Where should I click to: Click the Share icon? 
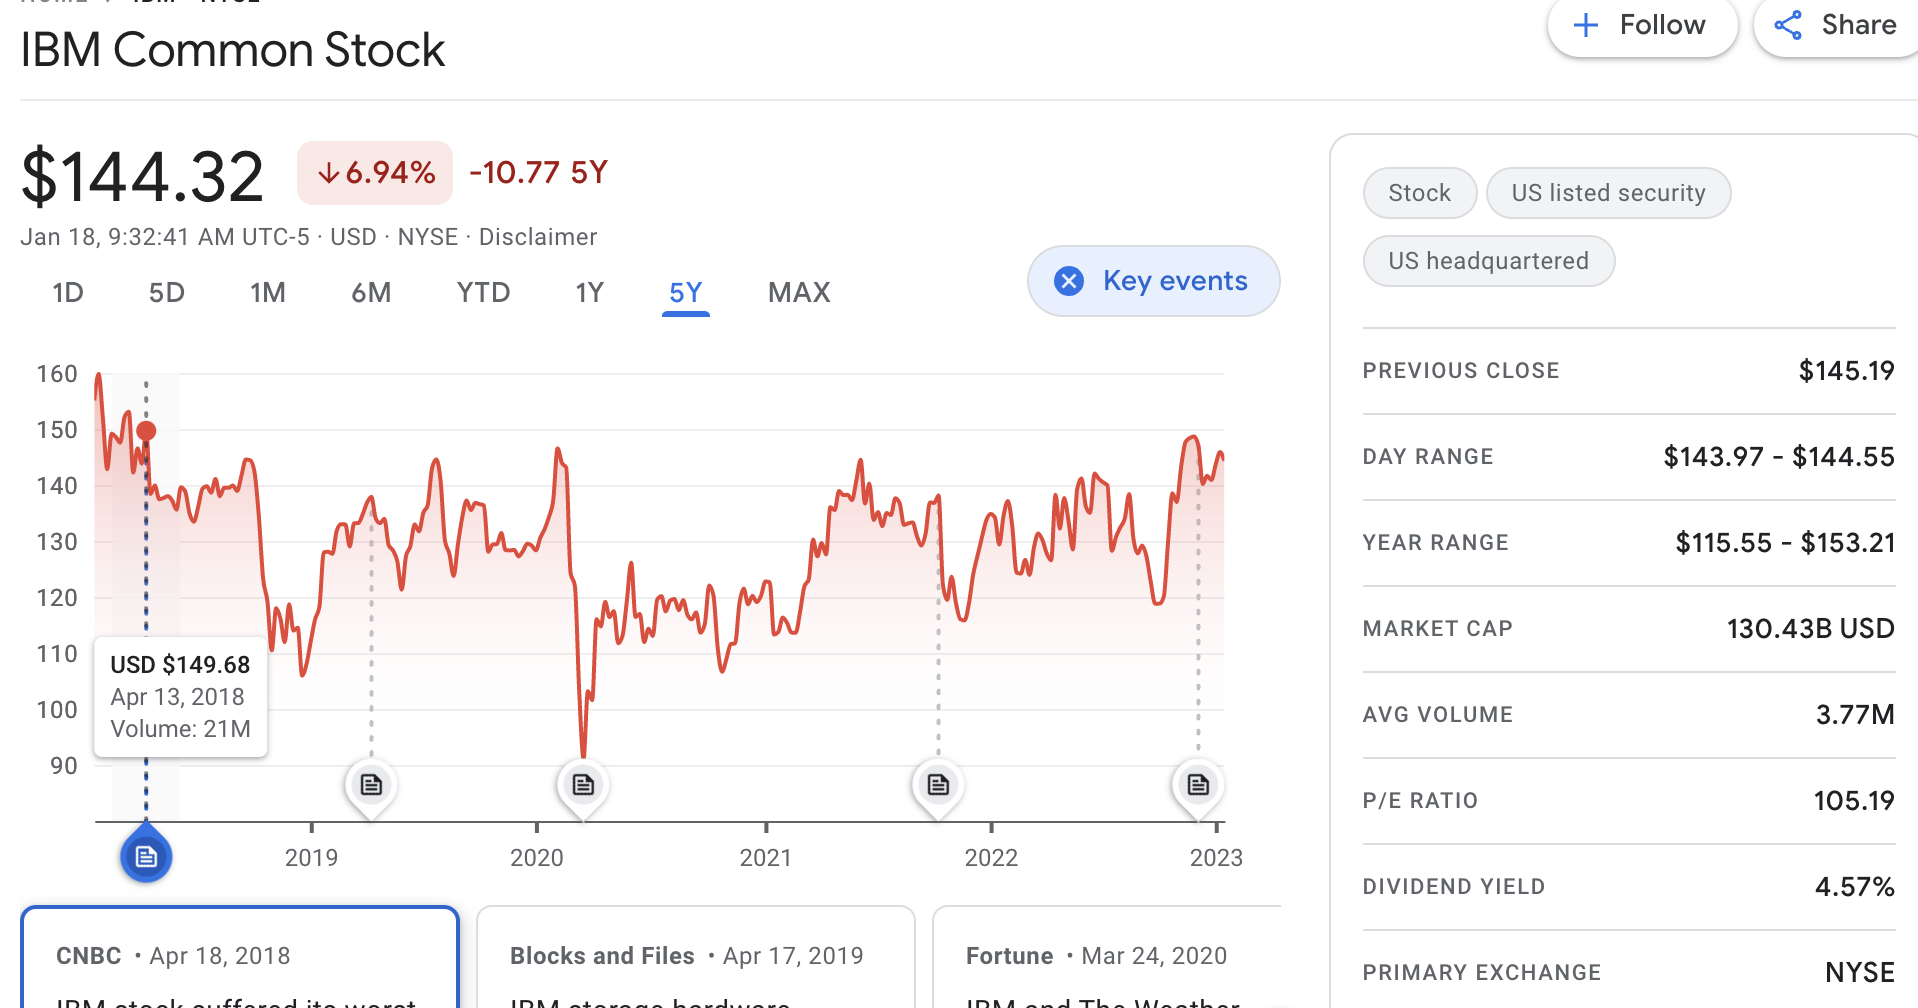1788,25
